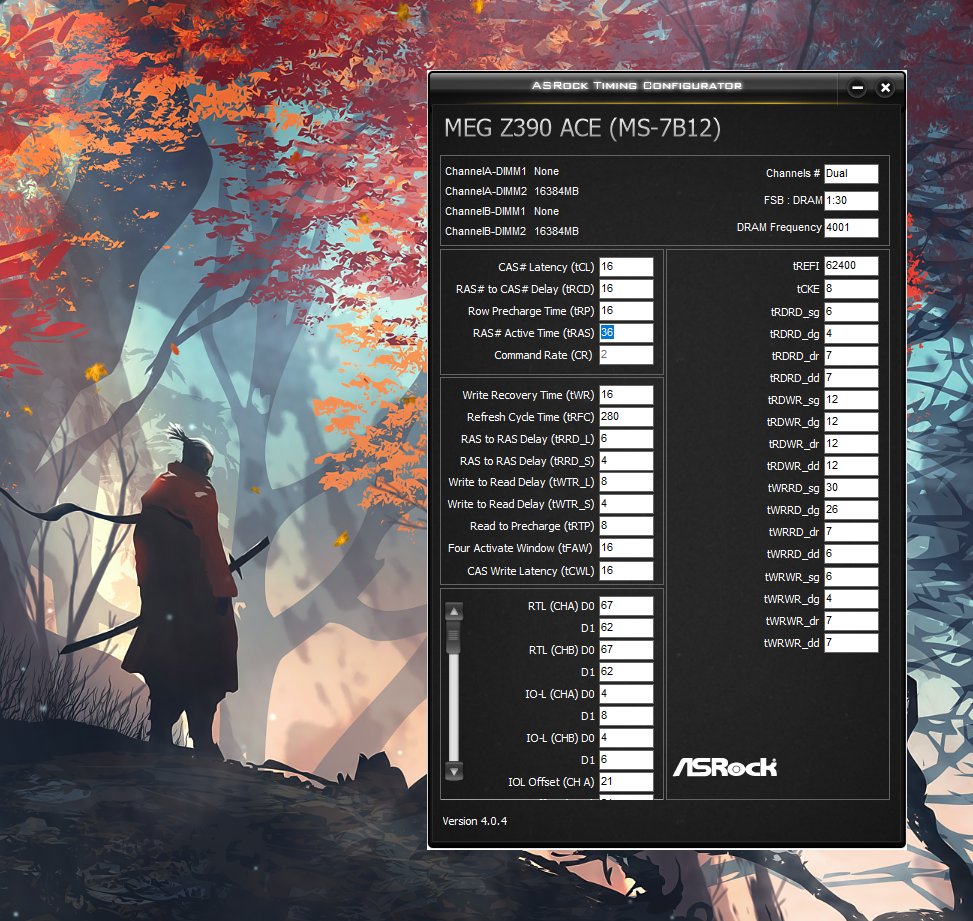The image size is (973, 921).
Task: Click the ChannelA-DIMM2 16384MB entry
Action: click(512, 191)
